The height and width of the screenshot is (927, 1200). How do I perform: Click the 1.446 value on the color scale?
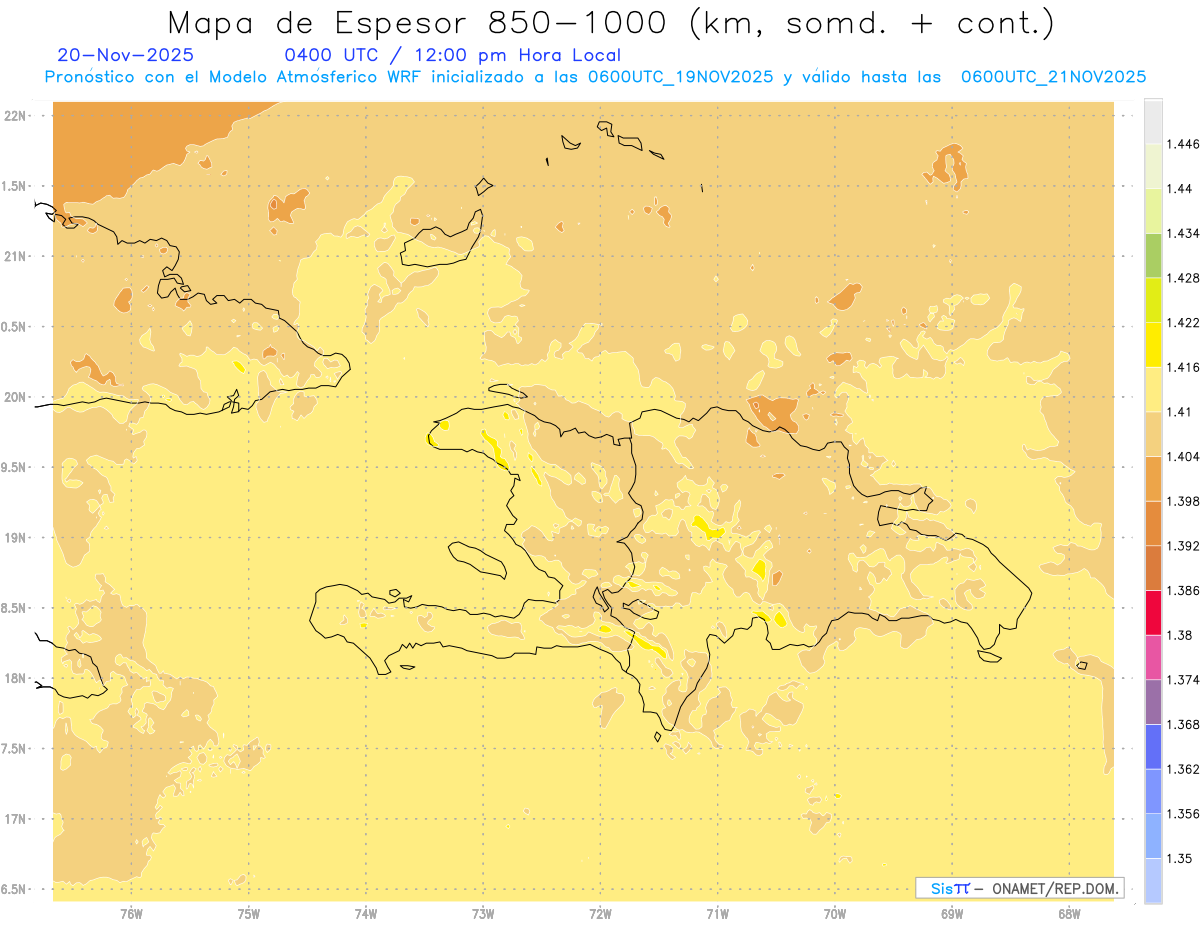point(1183,144)
